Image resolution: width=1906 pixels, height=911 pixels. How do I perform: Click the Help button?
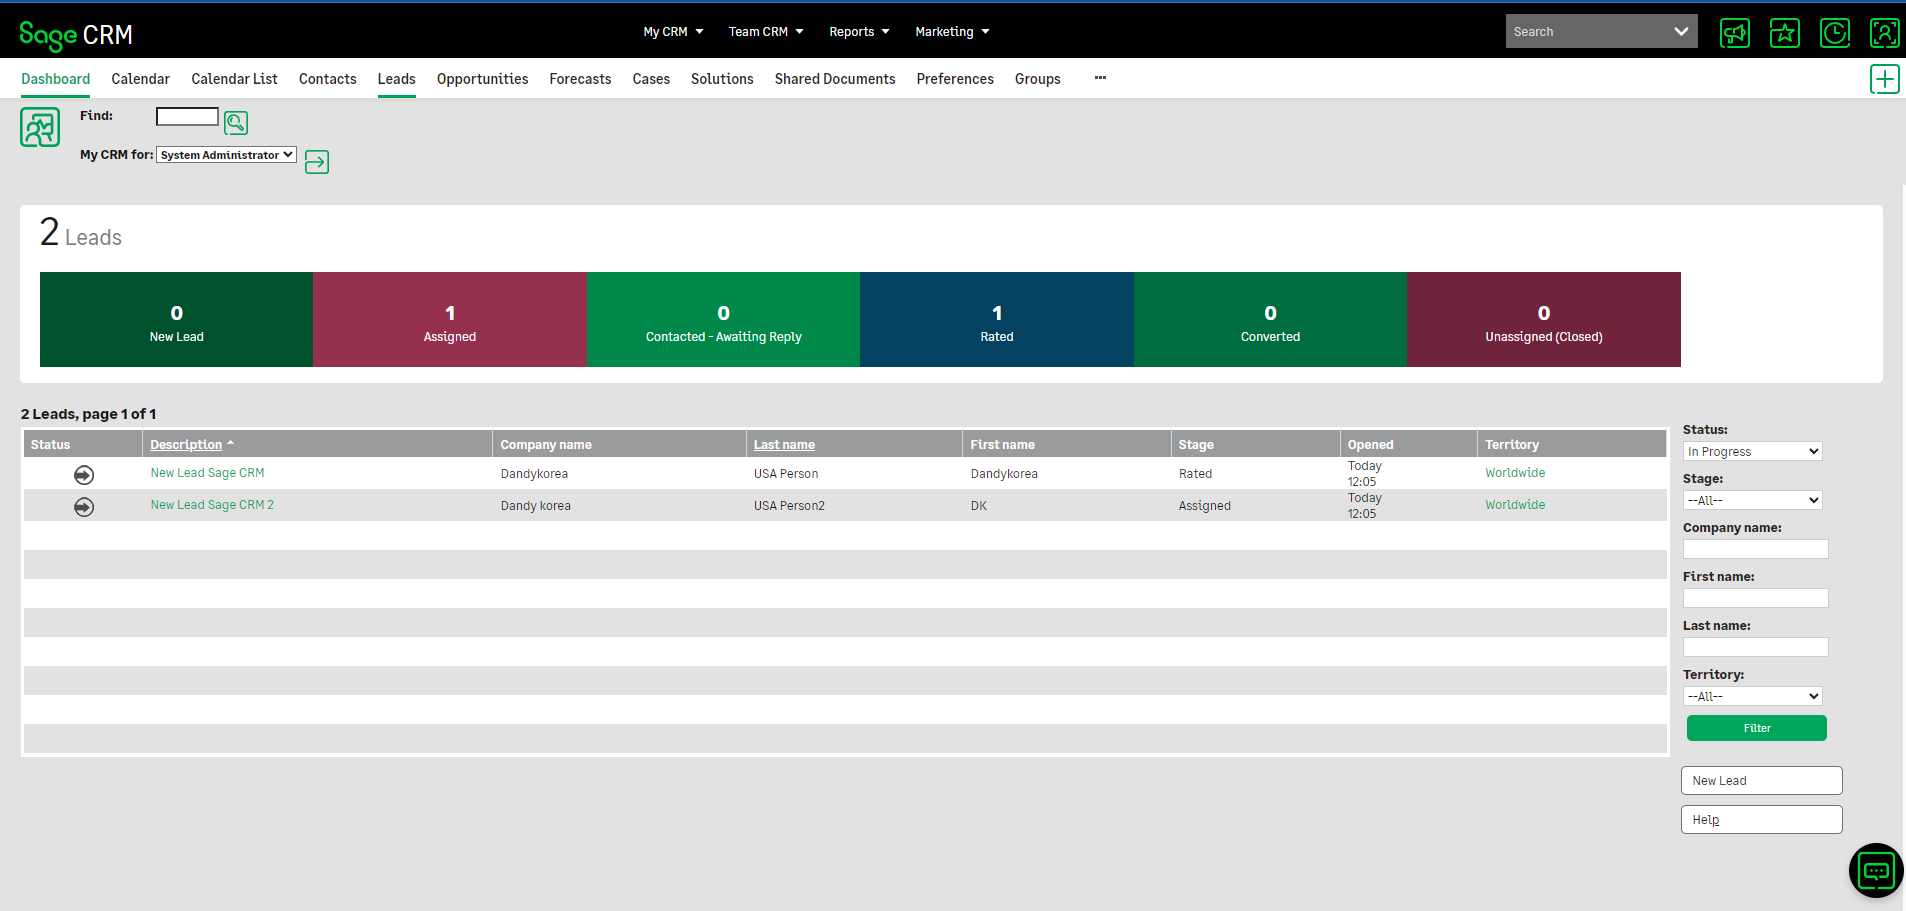point(1761,820)
